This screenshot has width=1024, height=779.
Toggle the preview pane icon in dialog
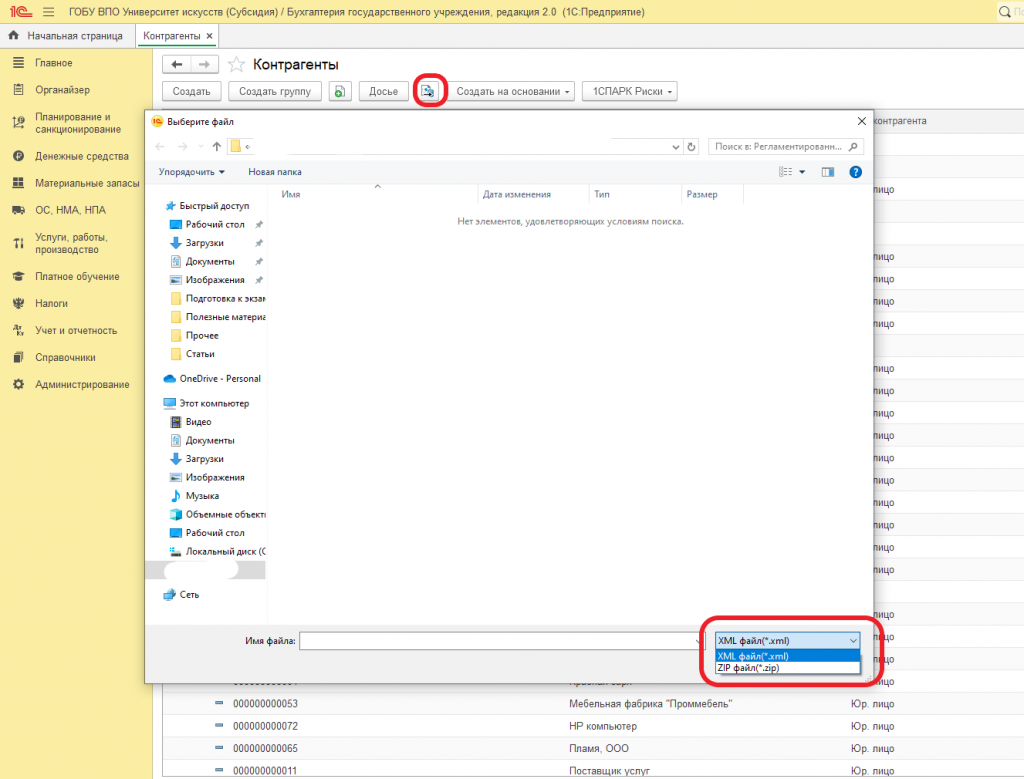coord(827,172)
